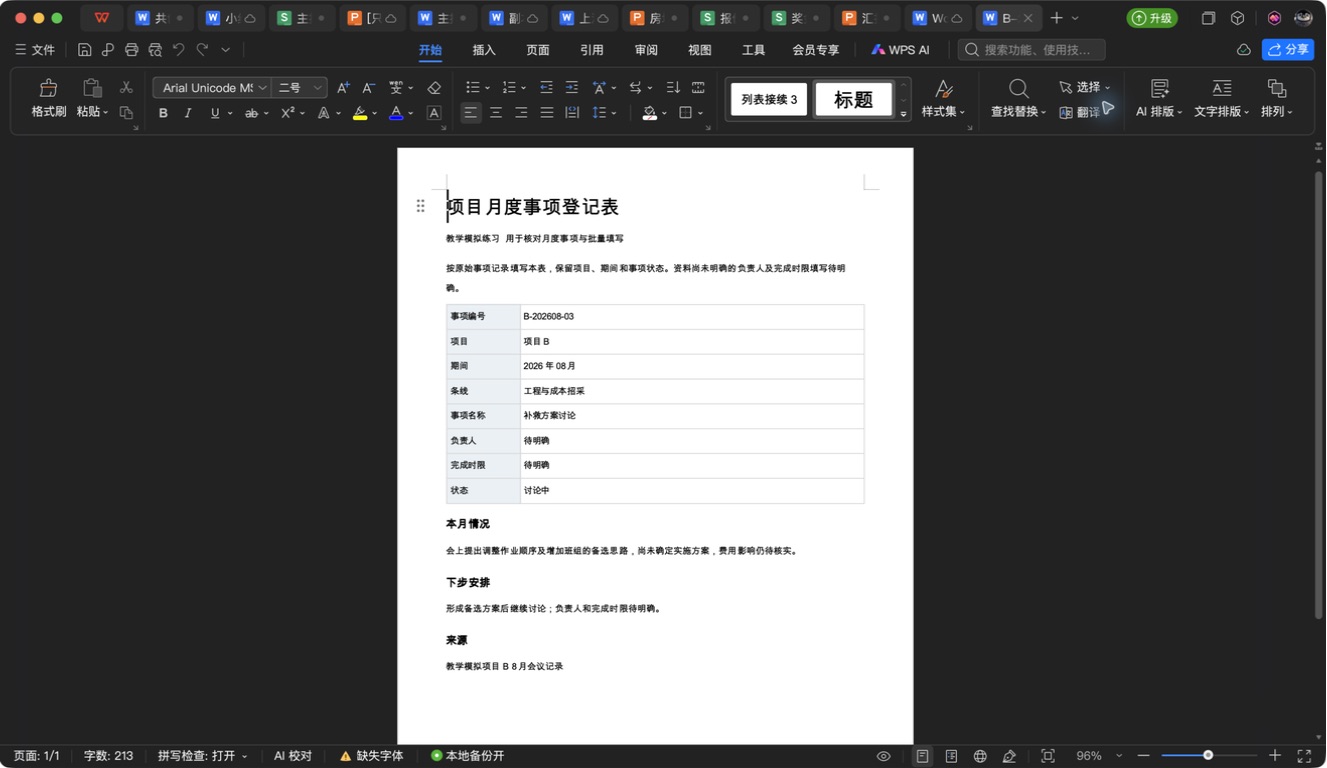The image size is (1327, 768).
Task: Open the 视图 ribbon tab
Action: pyautogui.click(x=700, y=50)
